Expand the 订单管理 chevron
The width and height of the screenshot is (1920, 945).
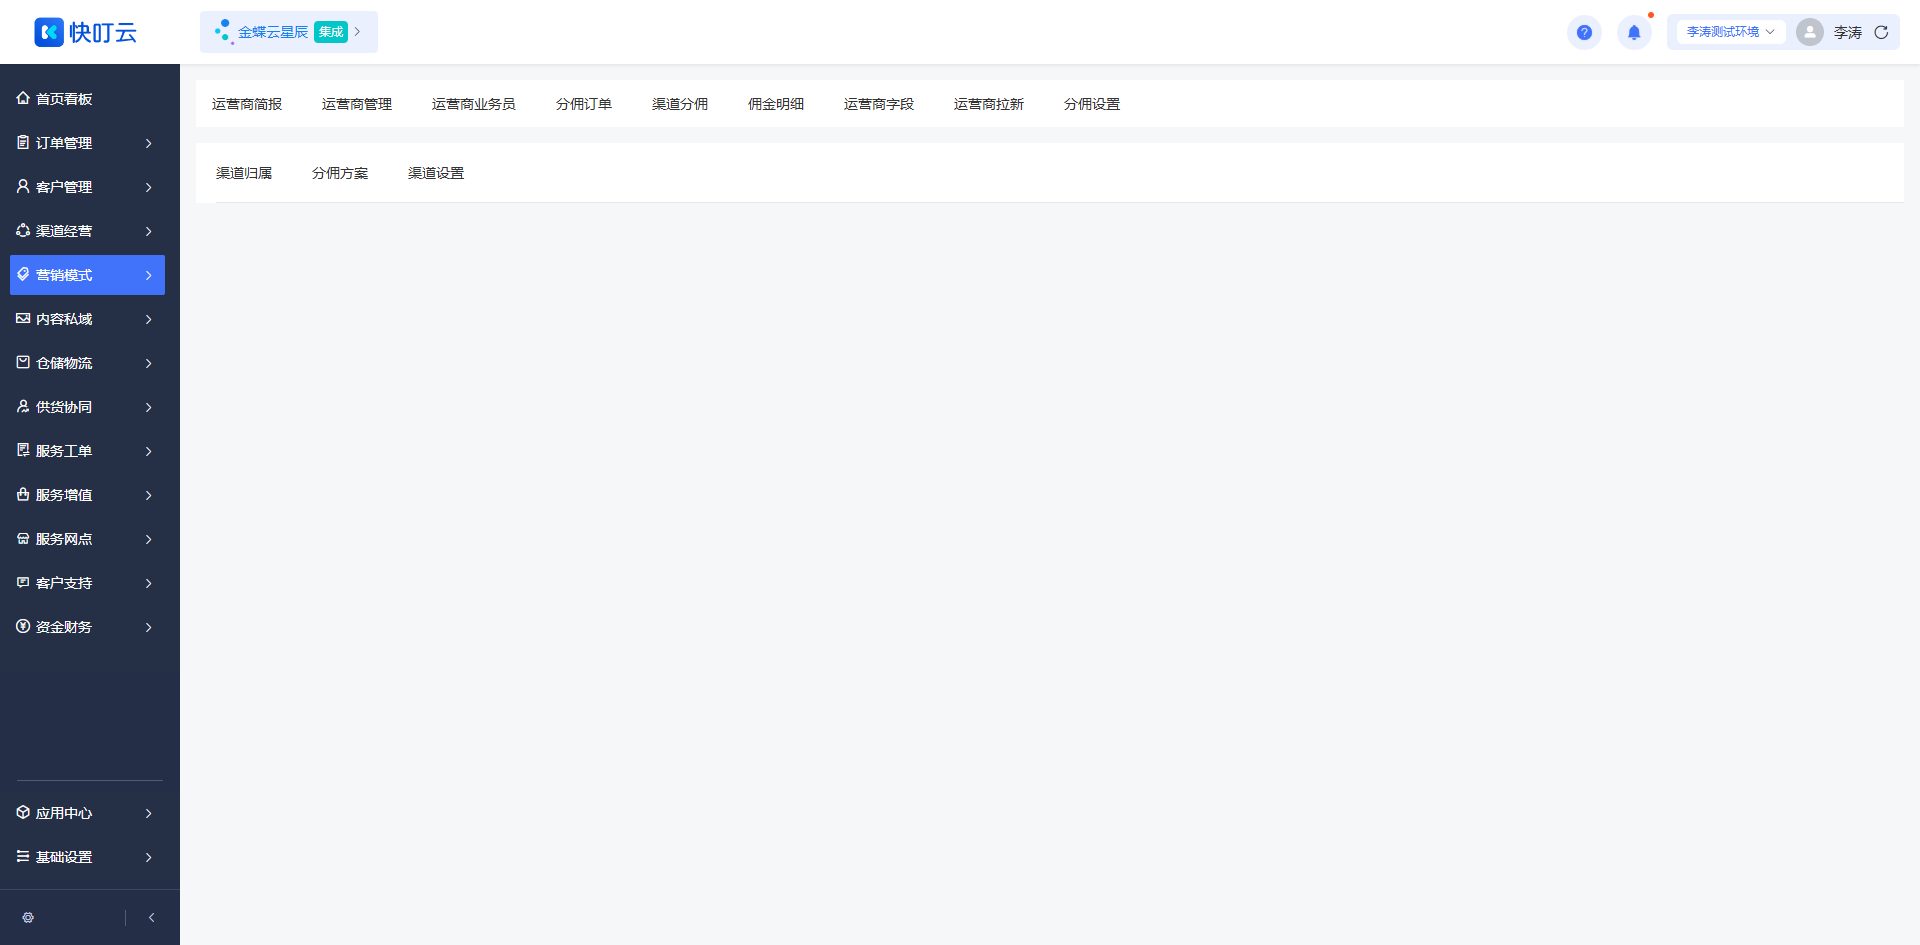tap(148, 143)
